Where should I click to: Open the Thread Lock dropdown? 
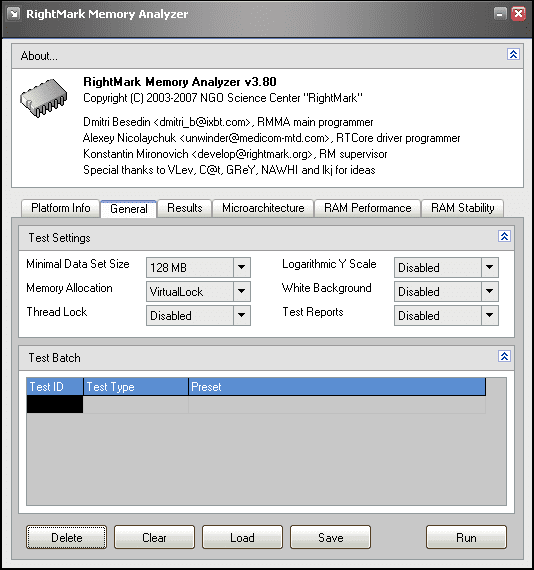[198, 316]
